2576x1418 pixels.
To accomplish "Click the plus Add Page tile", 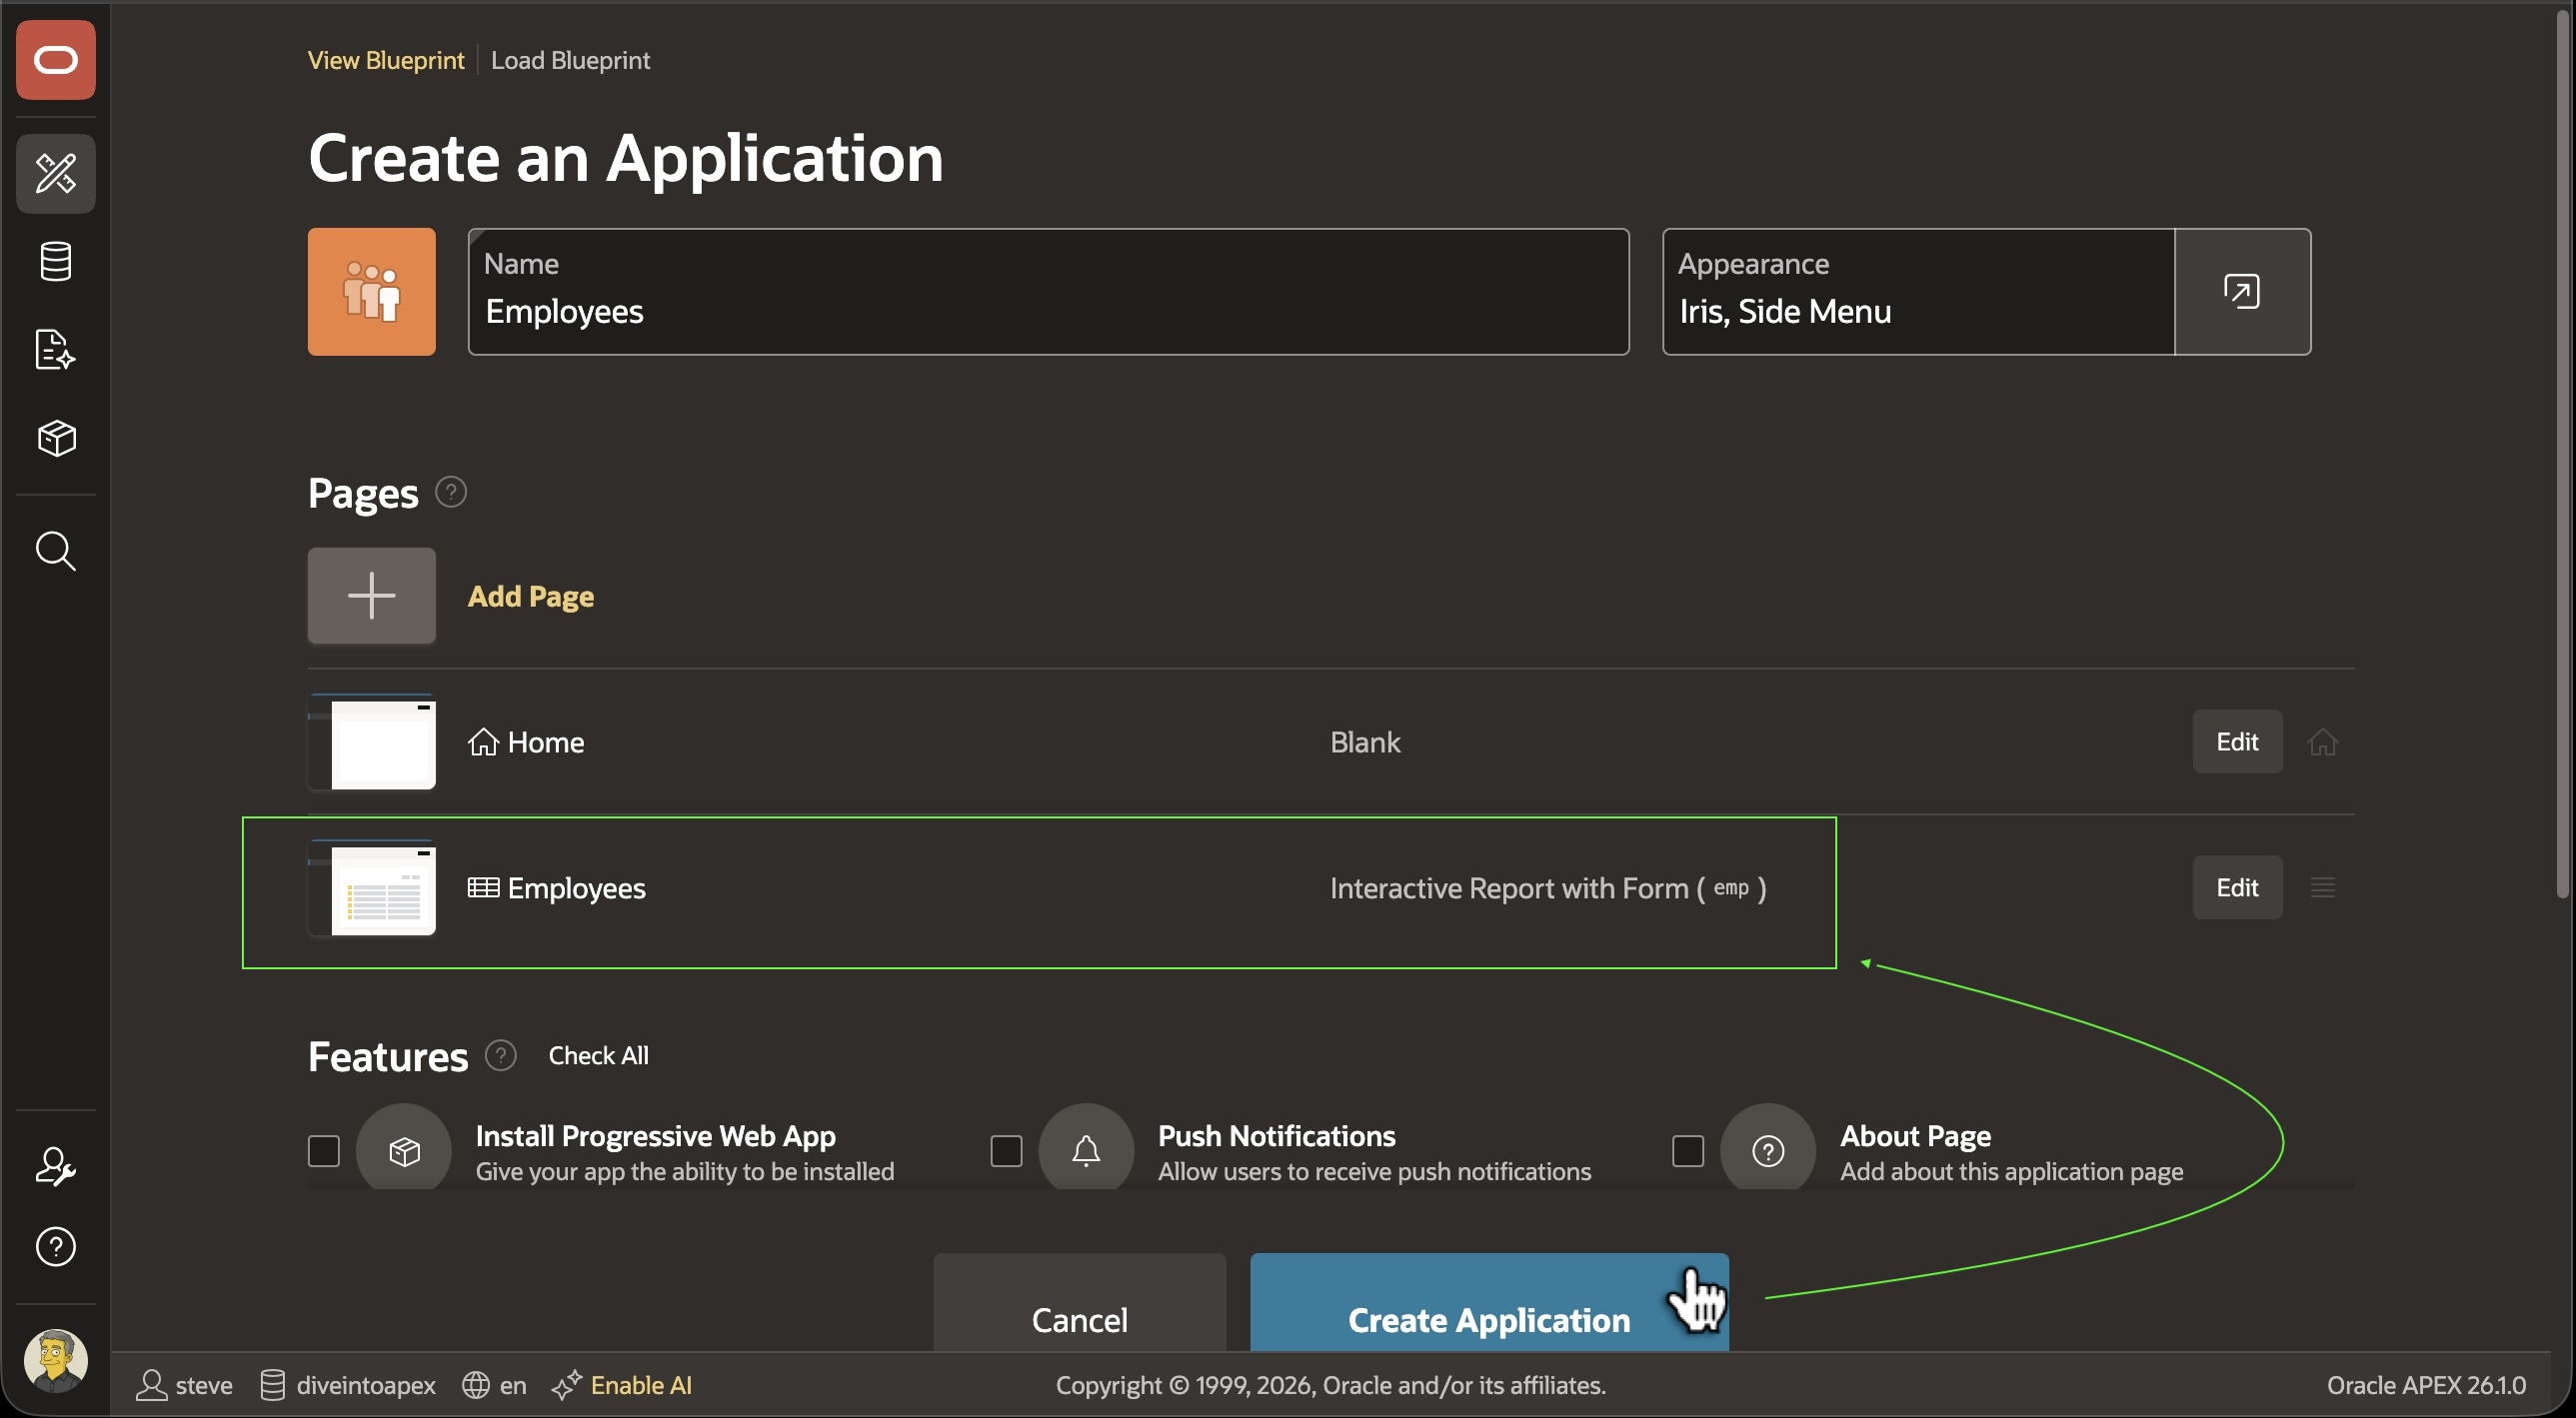I will tap(371, 595).
